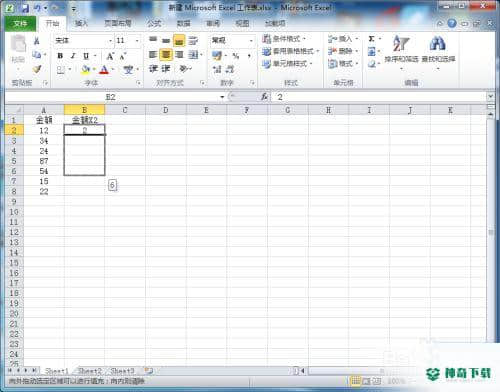Click the AutoSum sigma icon
The image size is (500, 392).
[371, 39]
